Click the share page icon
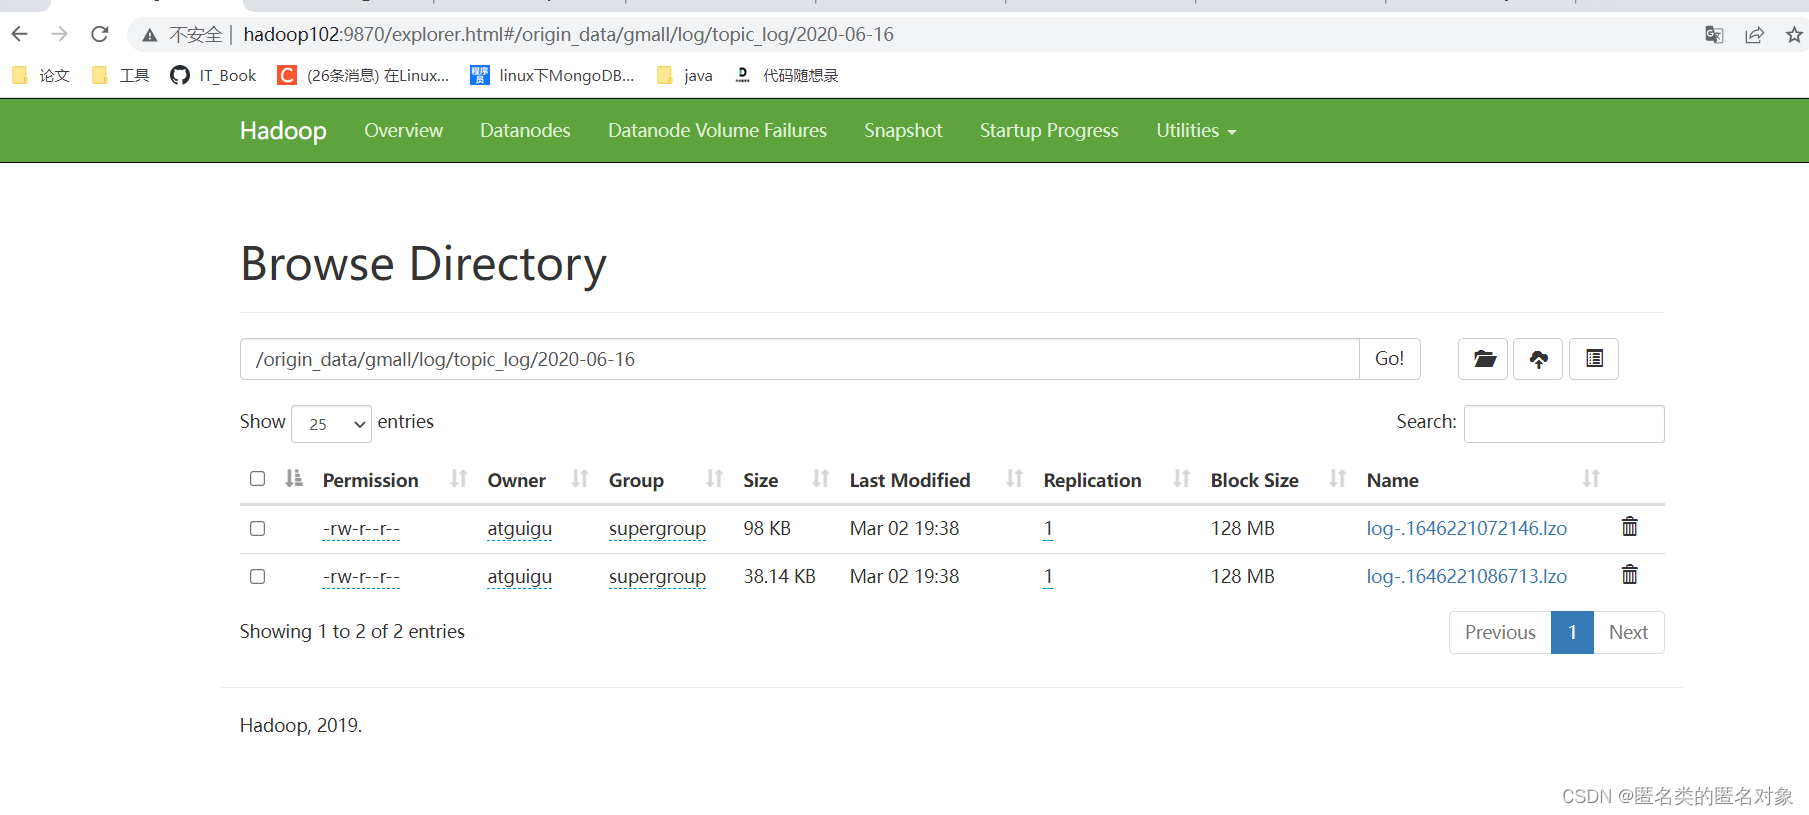The width and height of the screenshot is (1809, 815). click(1754, 35)
